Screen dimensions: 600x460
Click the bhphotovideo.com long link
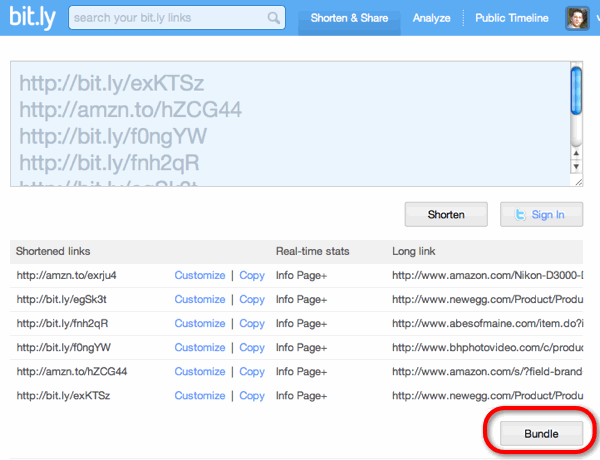click(x=487, y=347)
